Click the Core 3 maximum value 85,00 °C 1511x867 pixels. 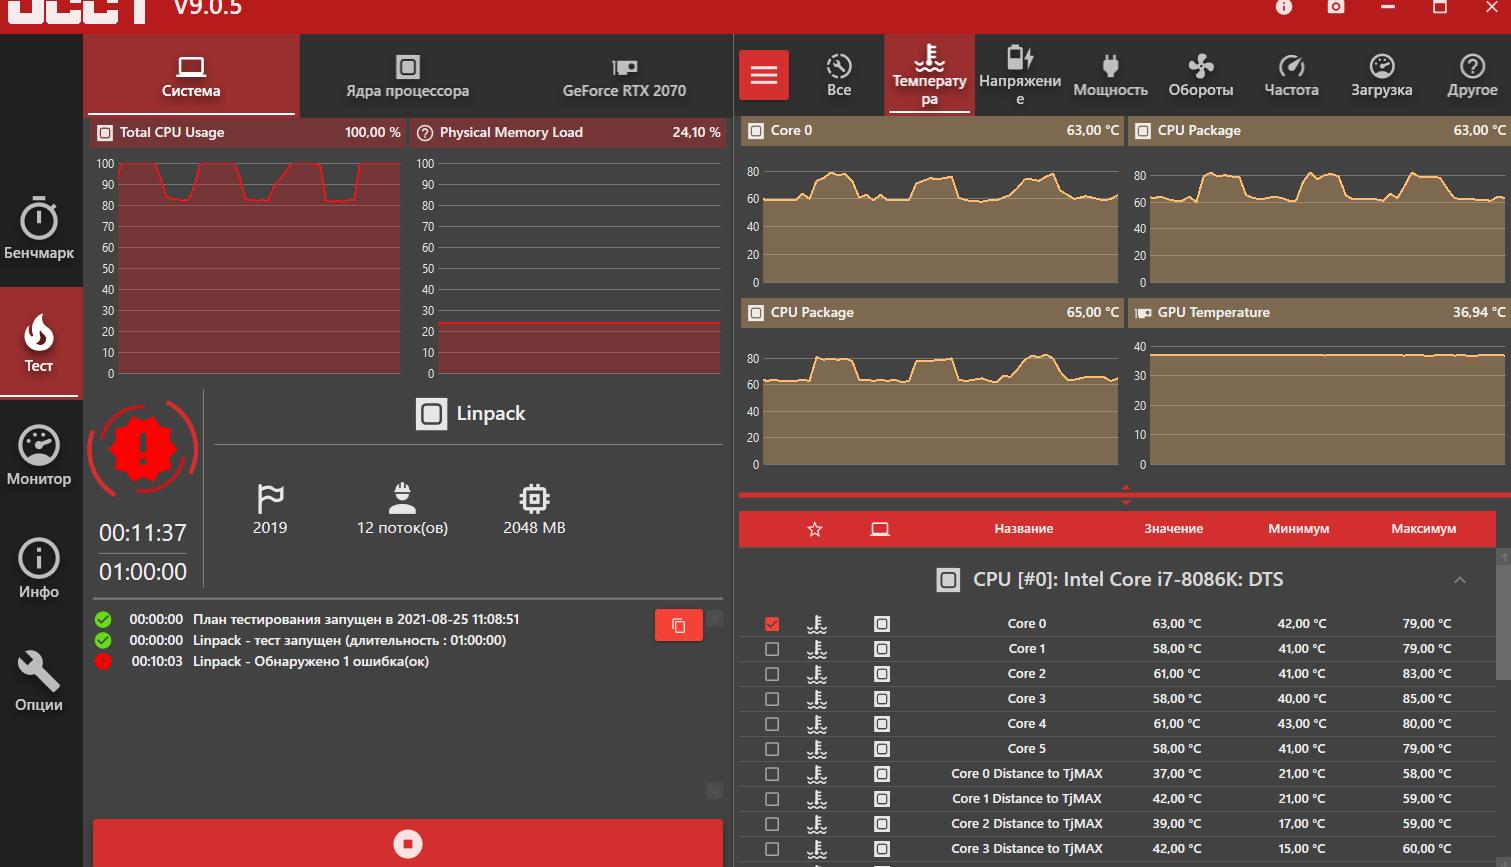1426,699
